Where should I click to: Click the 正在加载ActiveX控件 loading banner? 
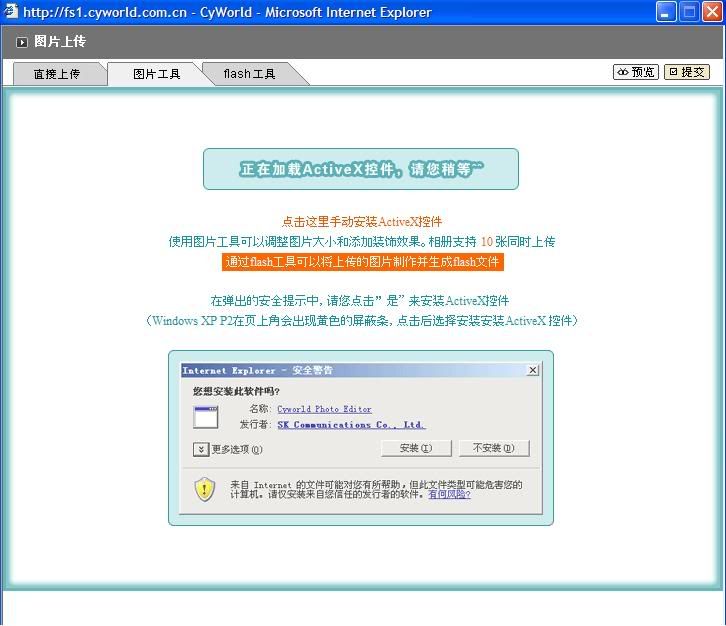[x=361, y=169]
